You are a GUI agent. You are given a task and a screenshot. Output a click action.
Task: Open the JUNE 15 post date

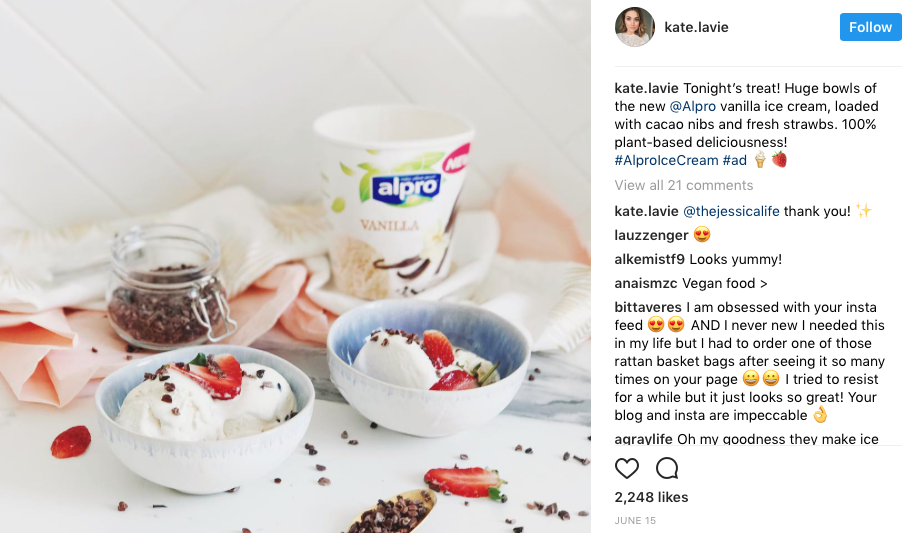click(x=635, y=520)
